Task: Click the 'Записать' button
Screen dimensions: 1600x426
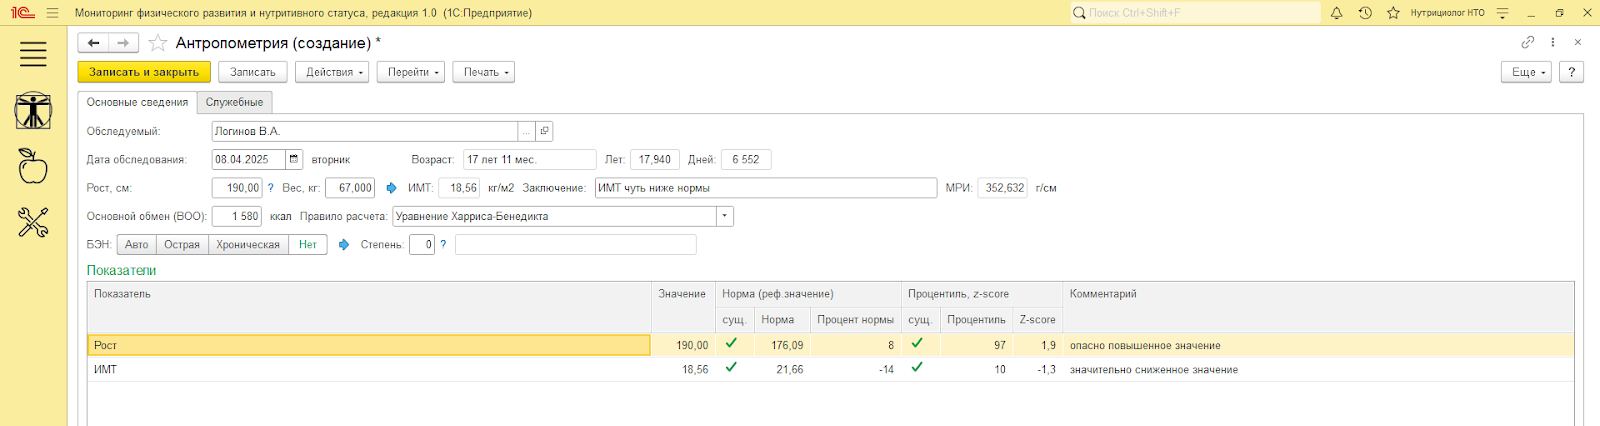Action: 253,72
